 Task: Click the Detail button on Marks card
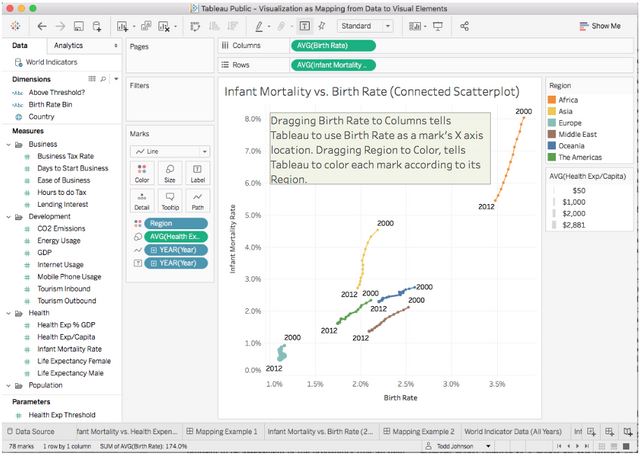142,201
